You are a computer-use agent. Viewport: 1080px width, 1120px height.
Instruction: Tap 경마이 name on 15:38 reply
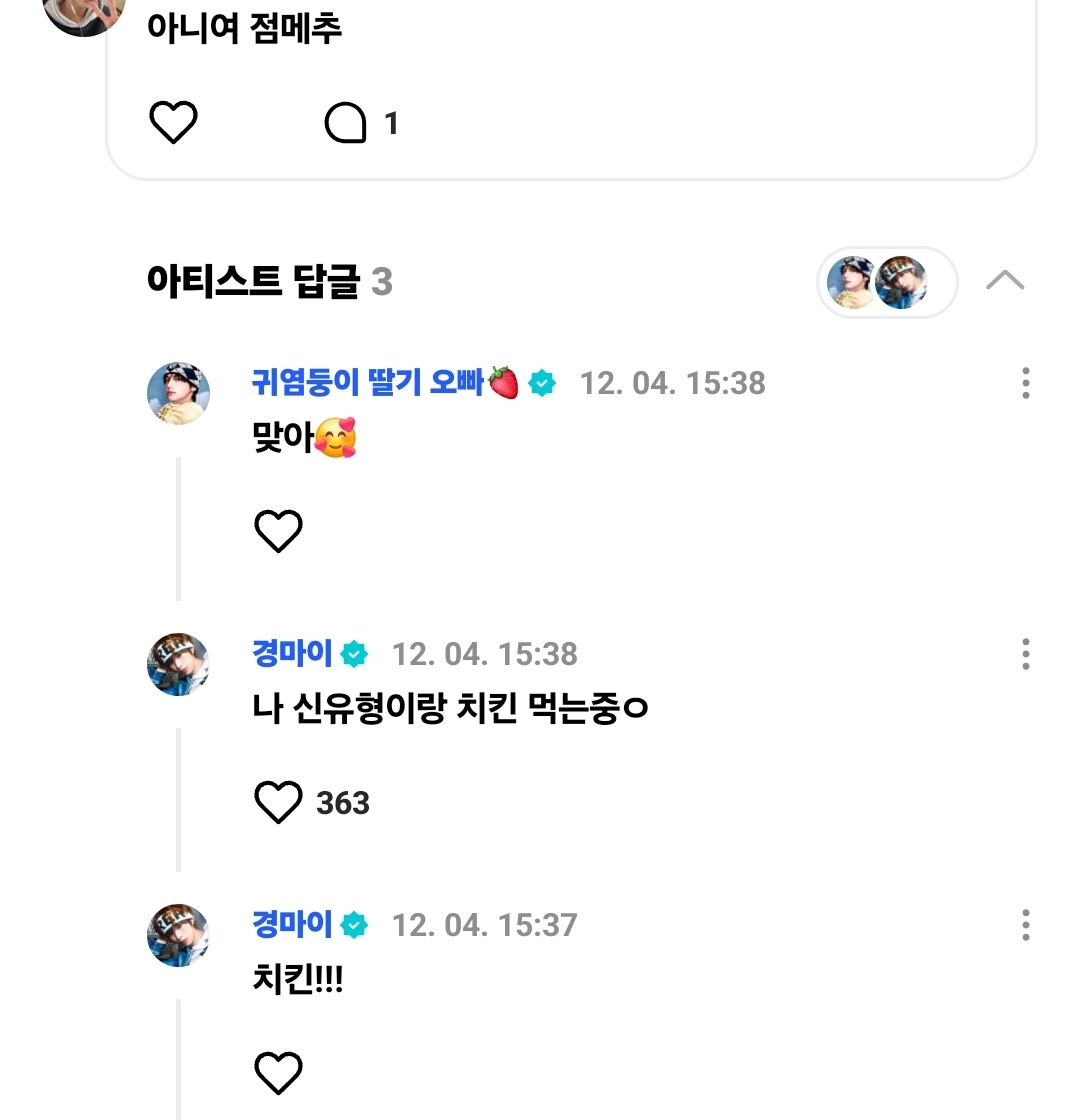pos(292,654)
